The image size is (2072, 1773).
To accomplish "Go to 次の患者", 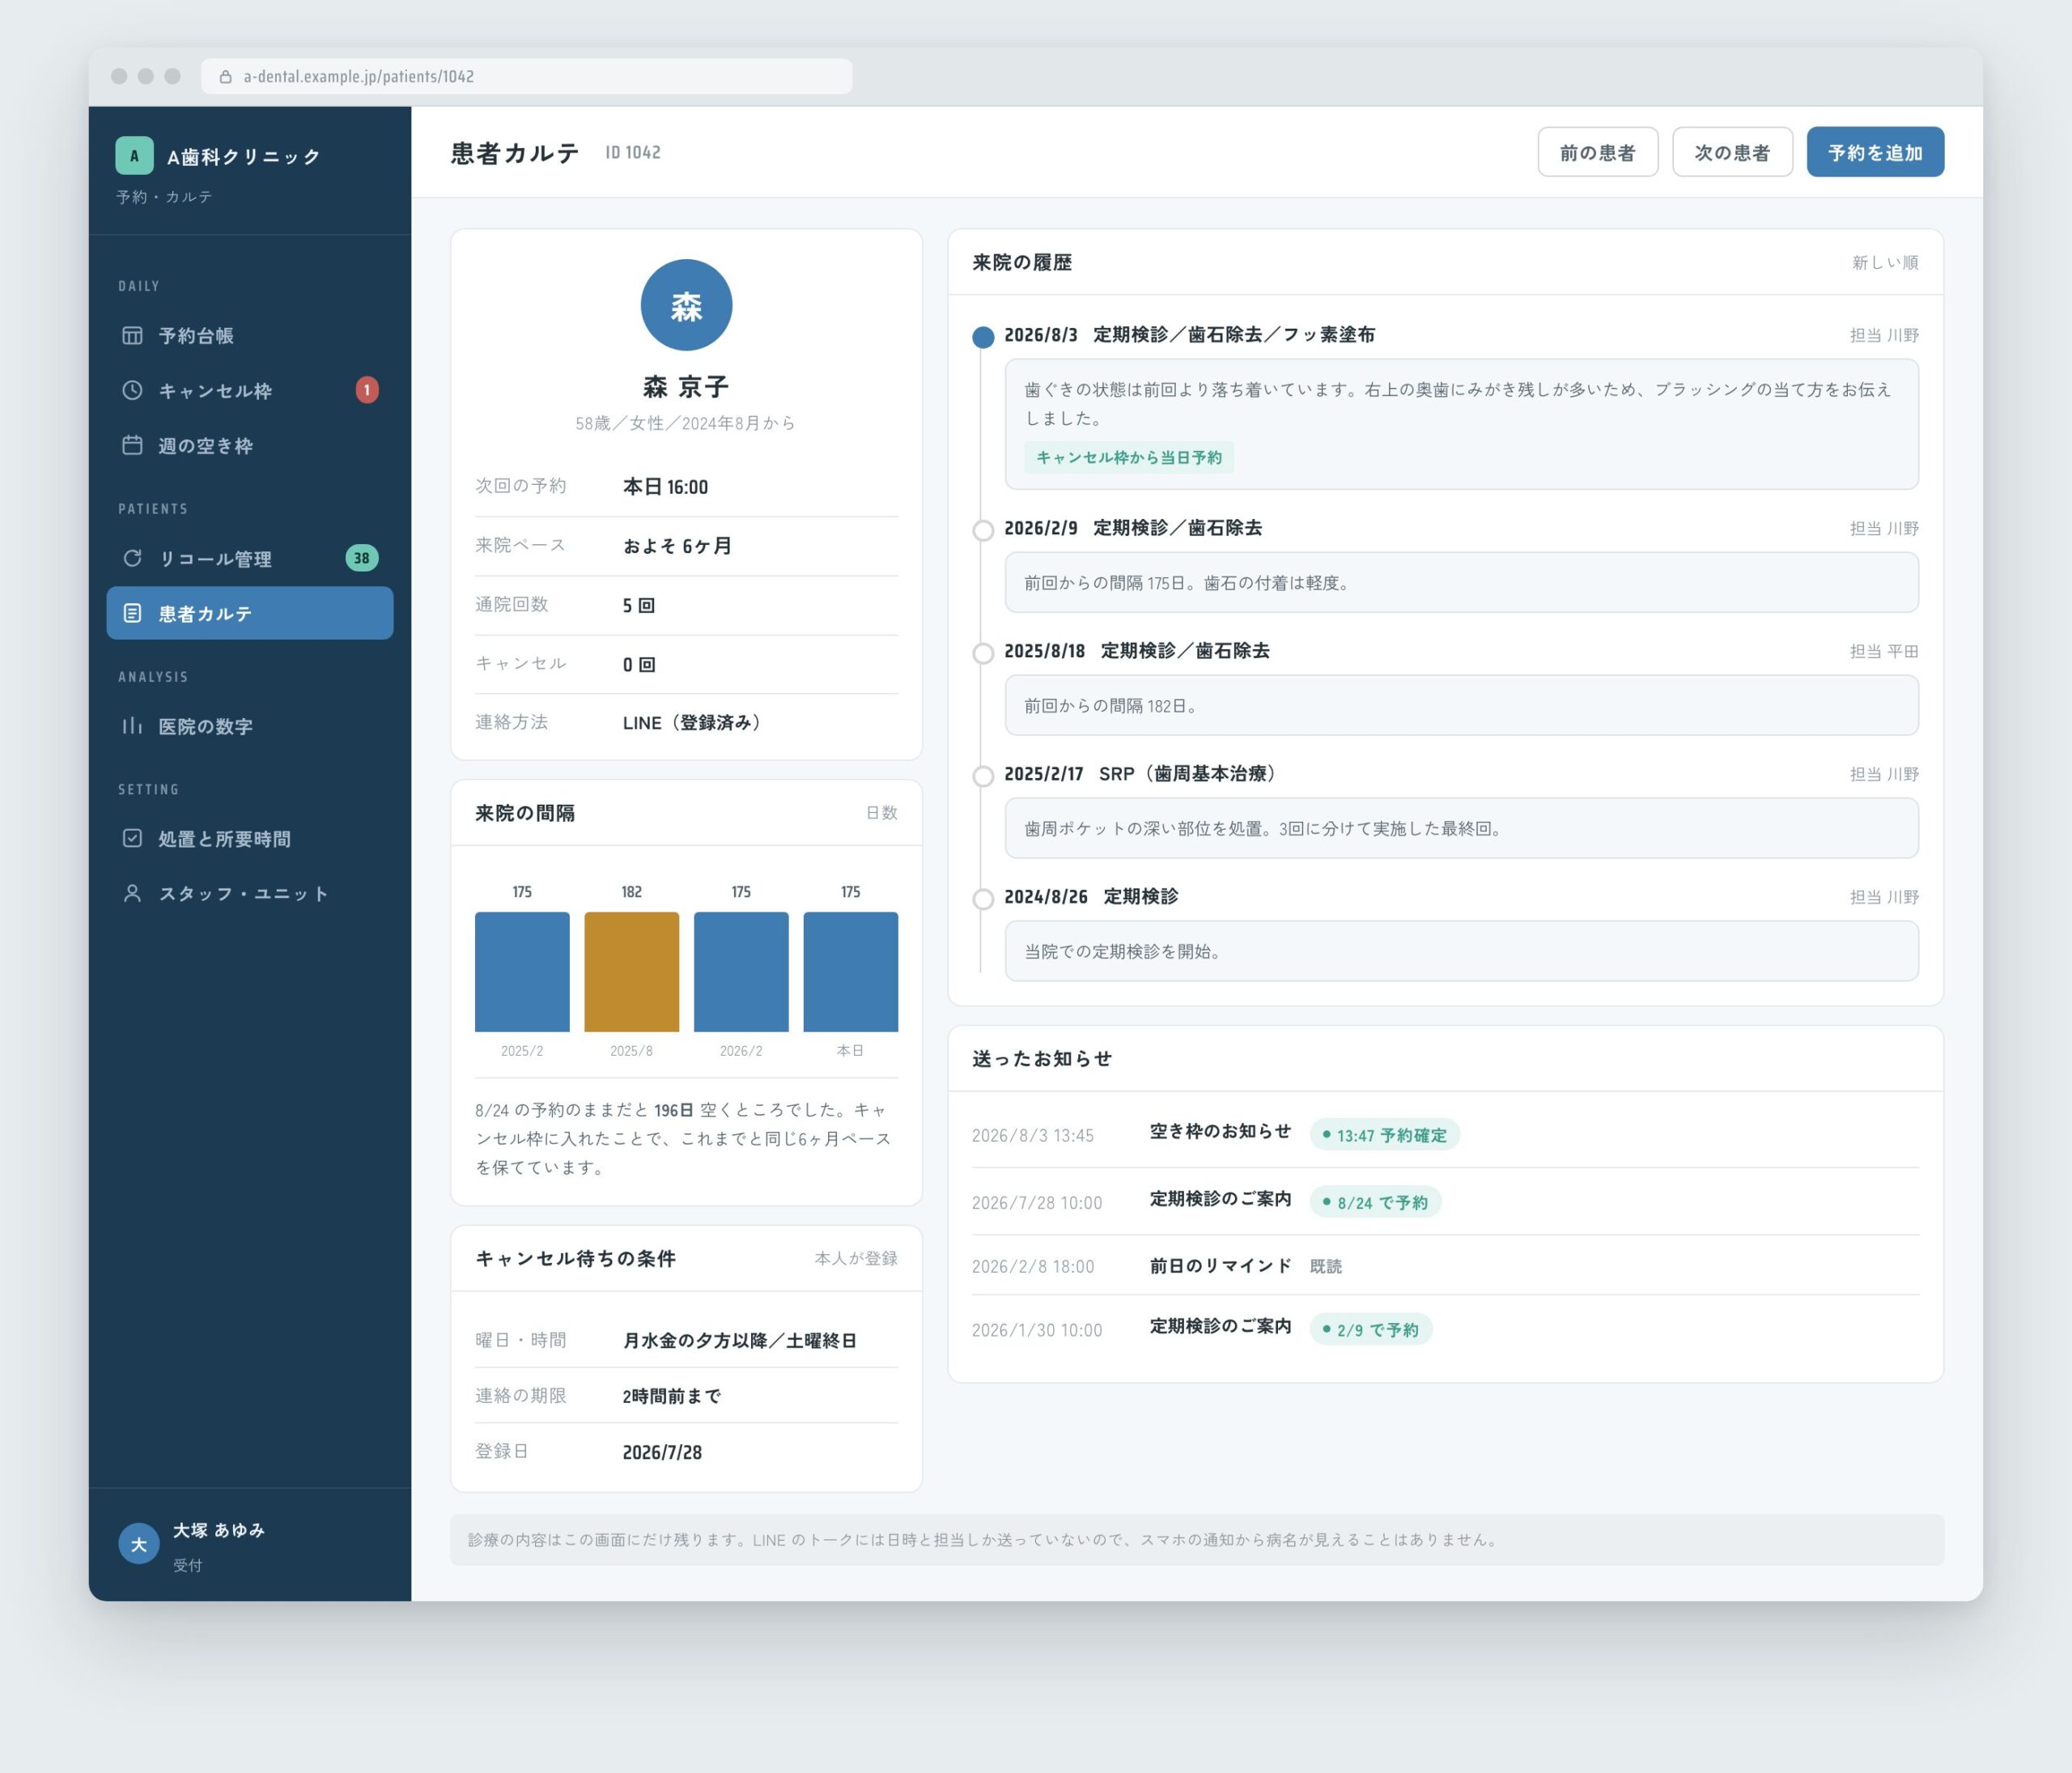I will 1732,152.
